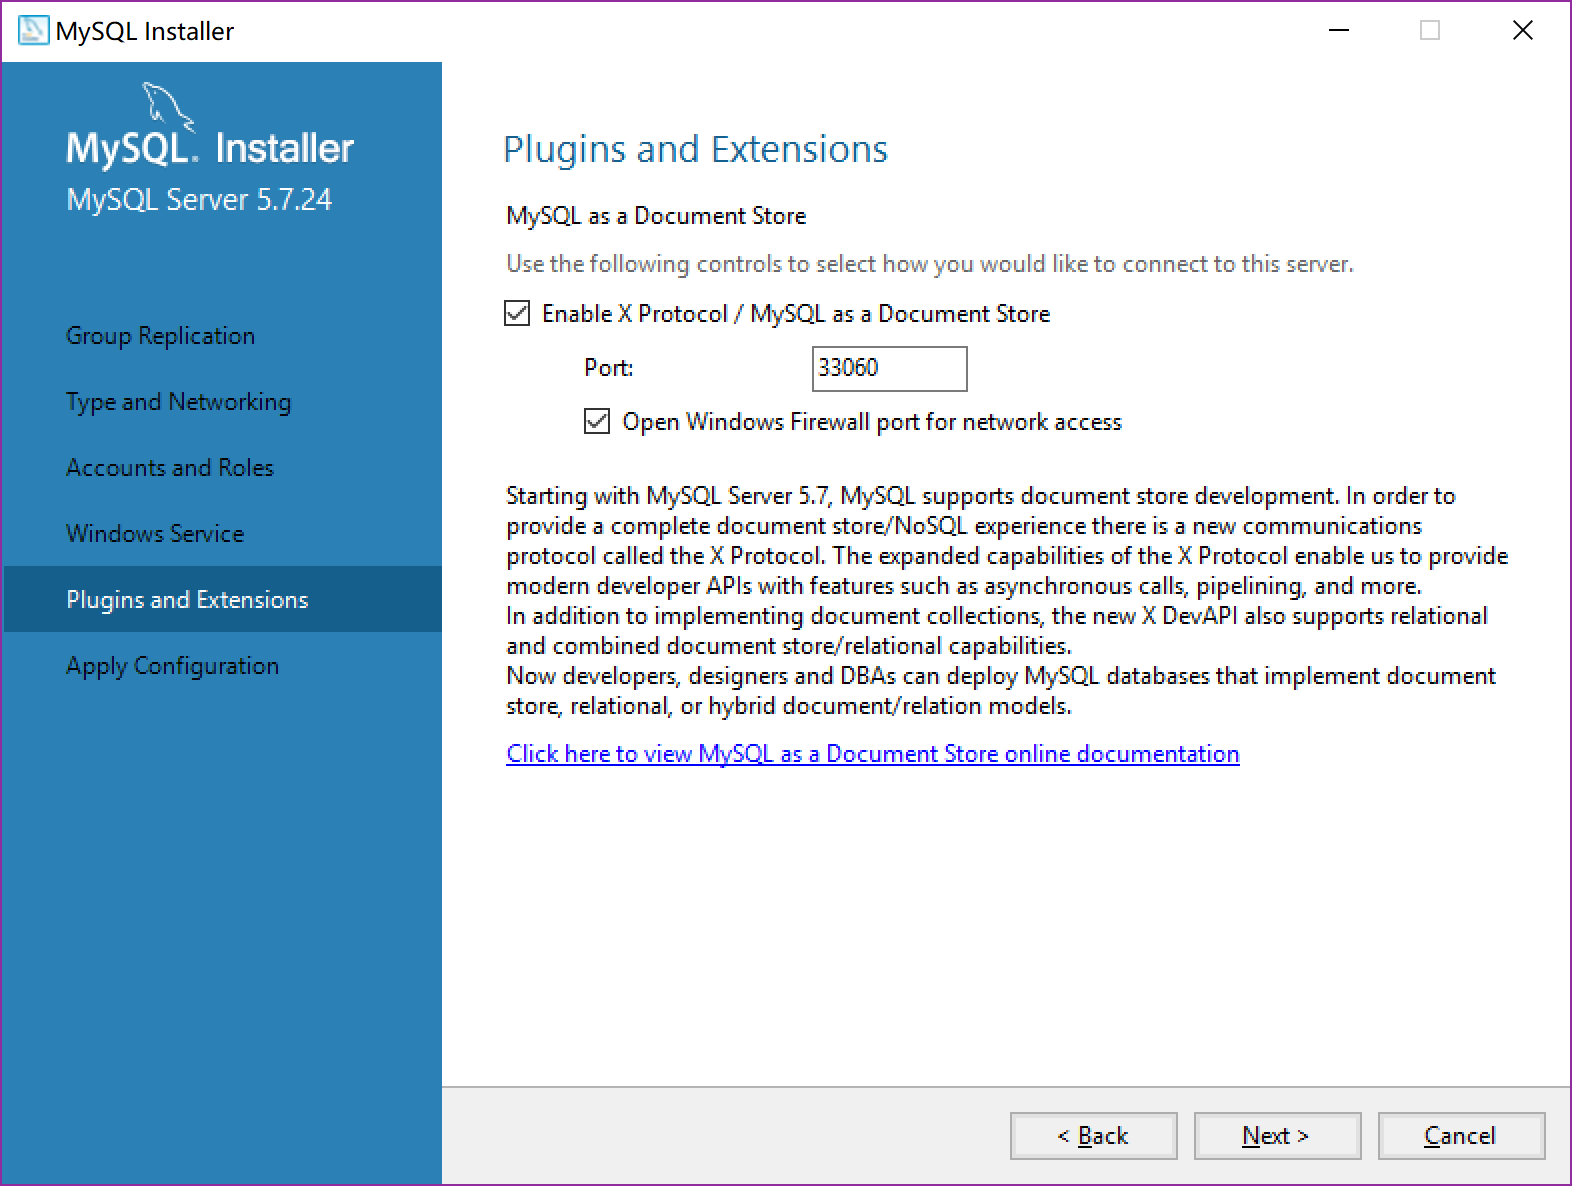Select Plugins and Extensions step in sidebar
1572x1186 pixels.
222,599
